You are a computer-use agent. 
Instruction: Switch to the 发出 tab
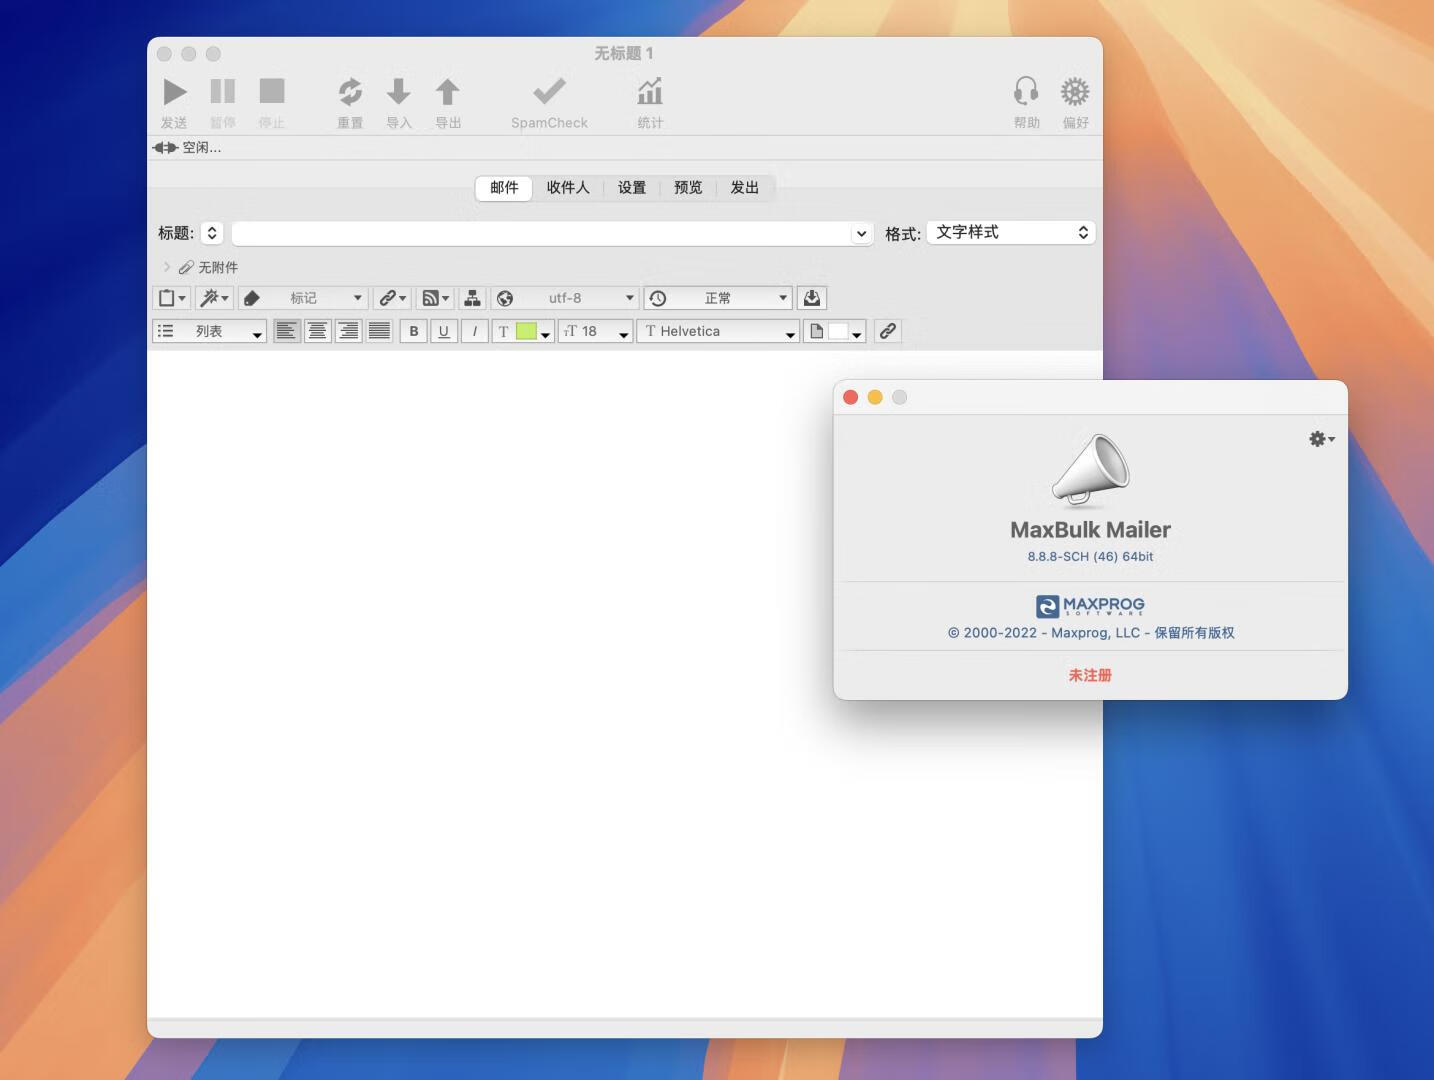[745, 188]
